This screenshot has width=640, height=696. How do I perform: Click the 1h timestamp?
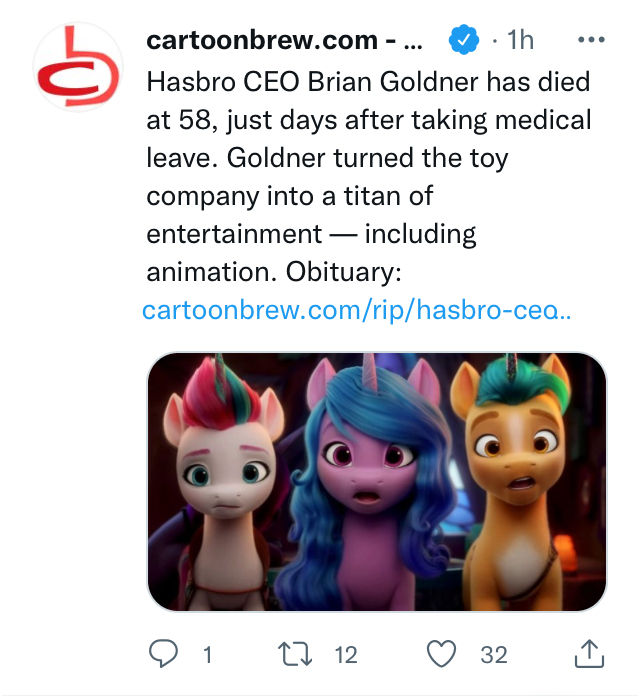[521, 41]
